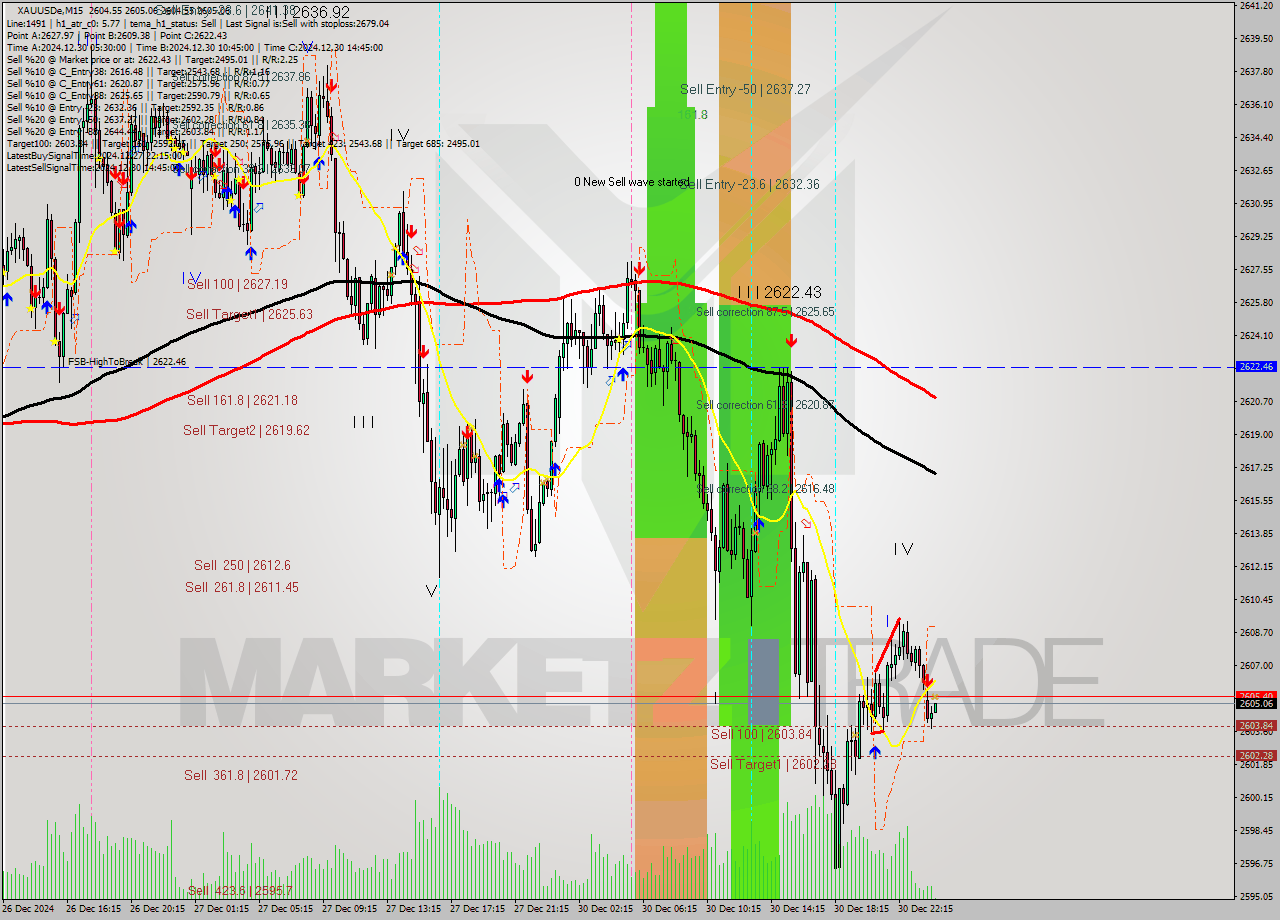Click the red 2602.28 price tag on the axis
The height and width of the screenshot is (920, 1280).
1256,756
